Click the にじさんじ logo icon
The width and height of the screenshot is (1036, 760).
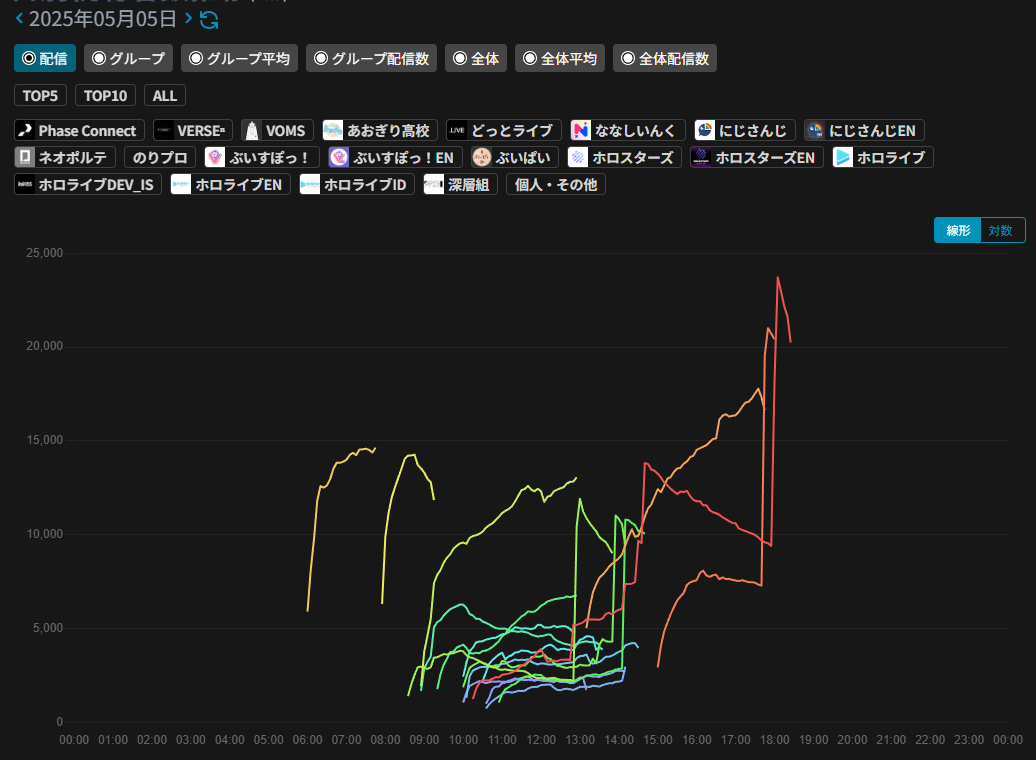pos(705,130)
